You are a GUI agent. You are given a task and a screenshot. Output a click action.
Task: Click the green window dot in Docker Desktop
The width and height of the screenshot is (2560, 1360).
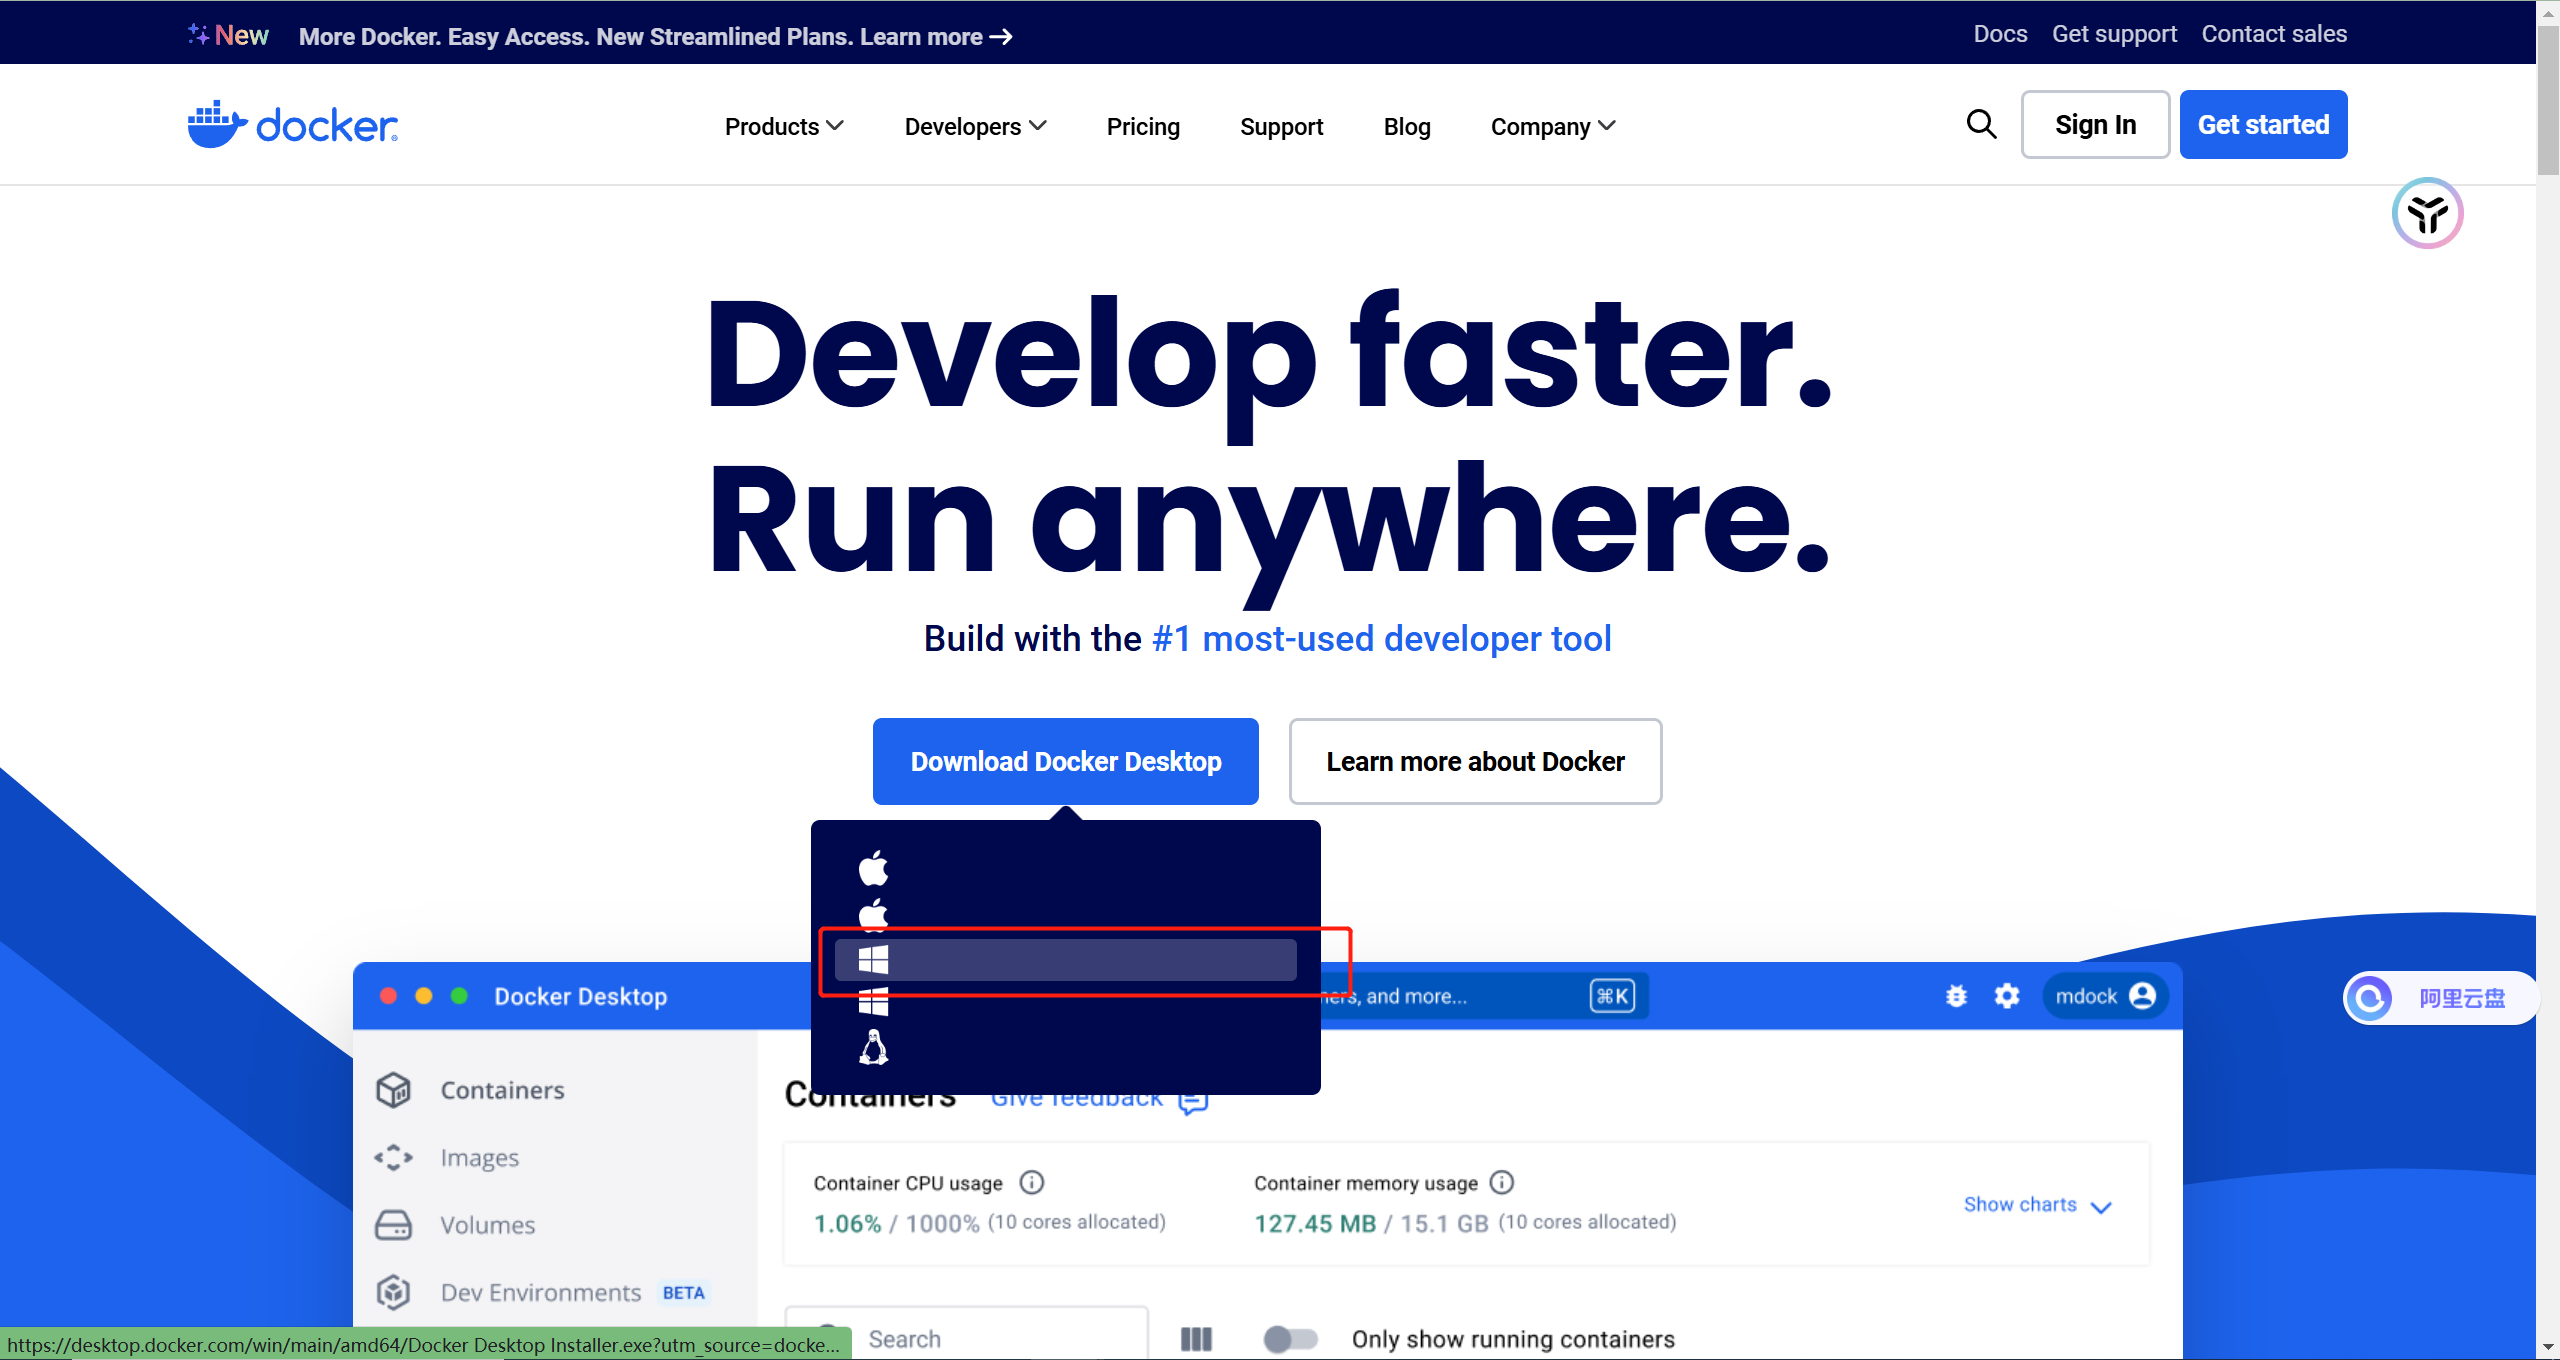coord(460,996)
